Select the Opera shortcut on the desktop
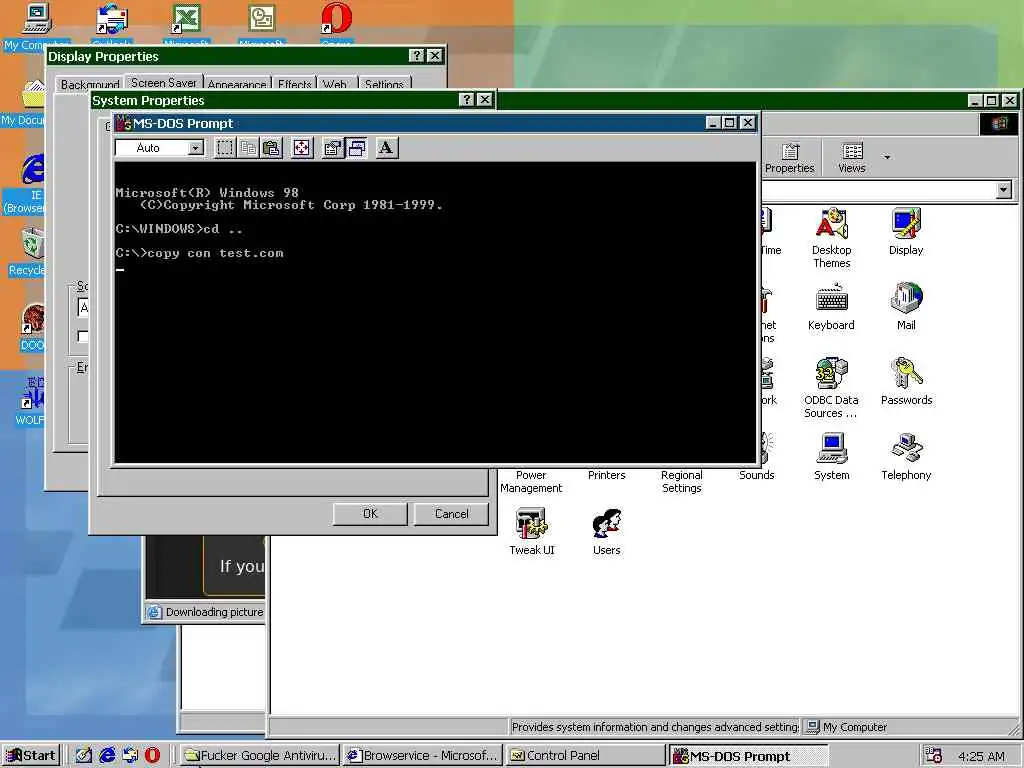This screenshot has height=768, width=1024. click(337, 25)
